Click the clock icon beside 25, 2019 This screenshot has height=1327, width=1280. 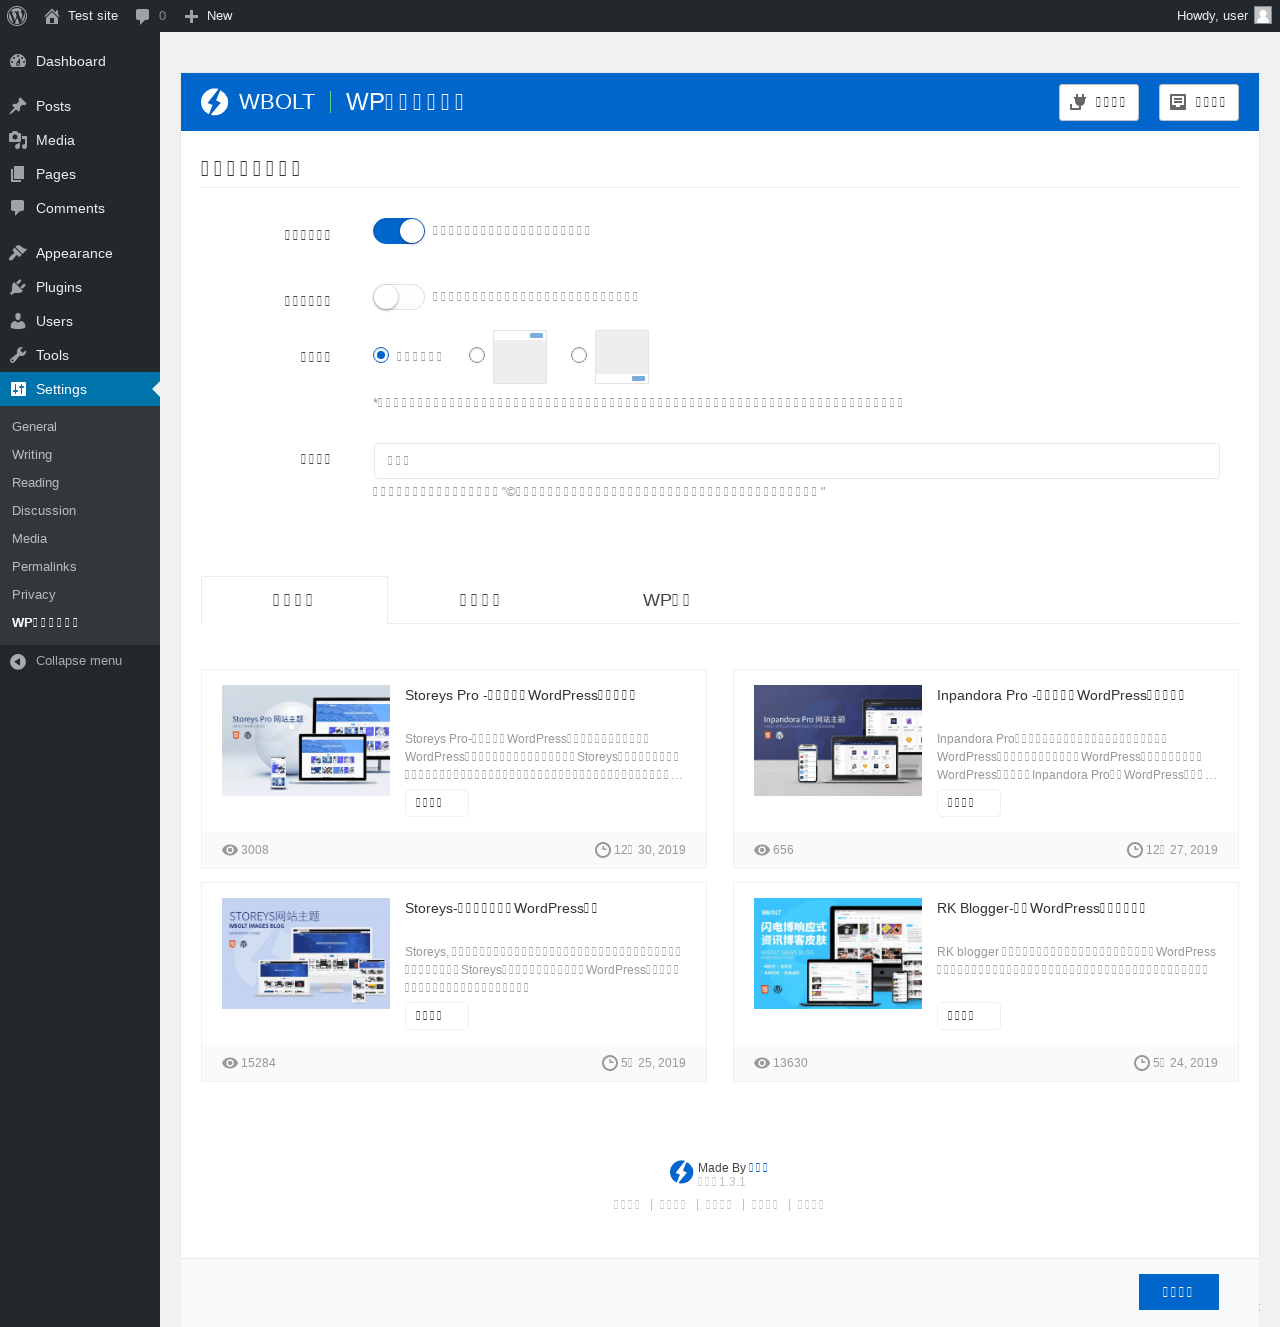[610, 1063]
